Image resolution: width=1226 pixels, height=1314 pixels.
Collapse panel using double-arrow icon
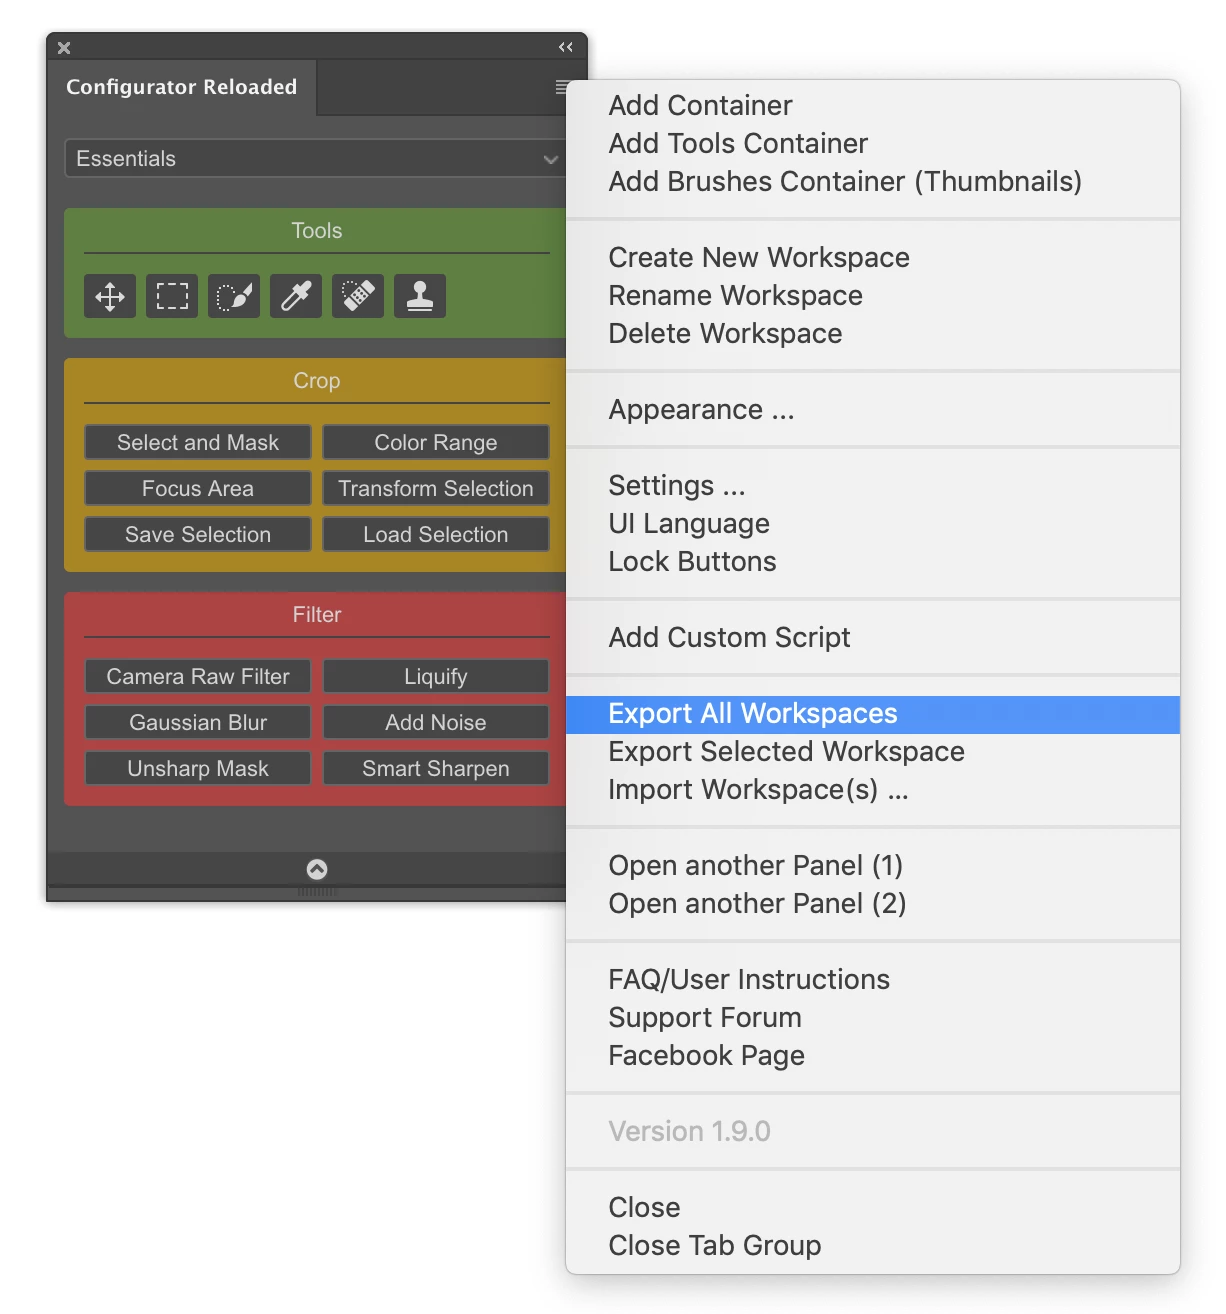(x=566, y=47)
